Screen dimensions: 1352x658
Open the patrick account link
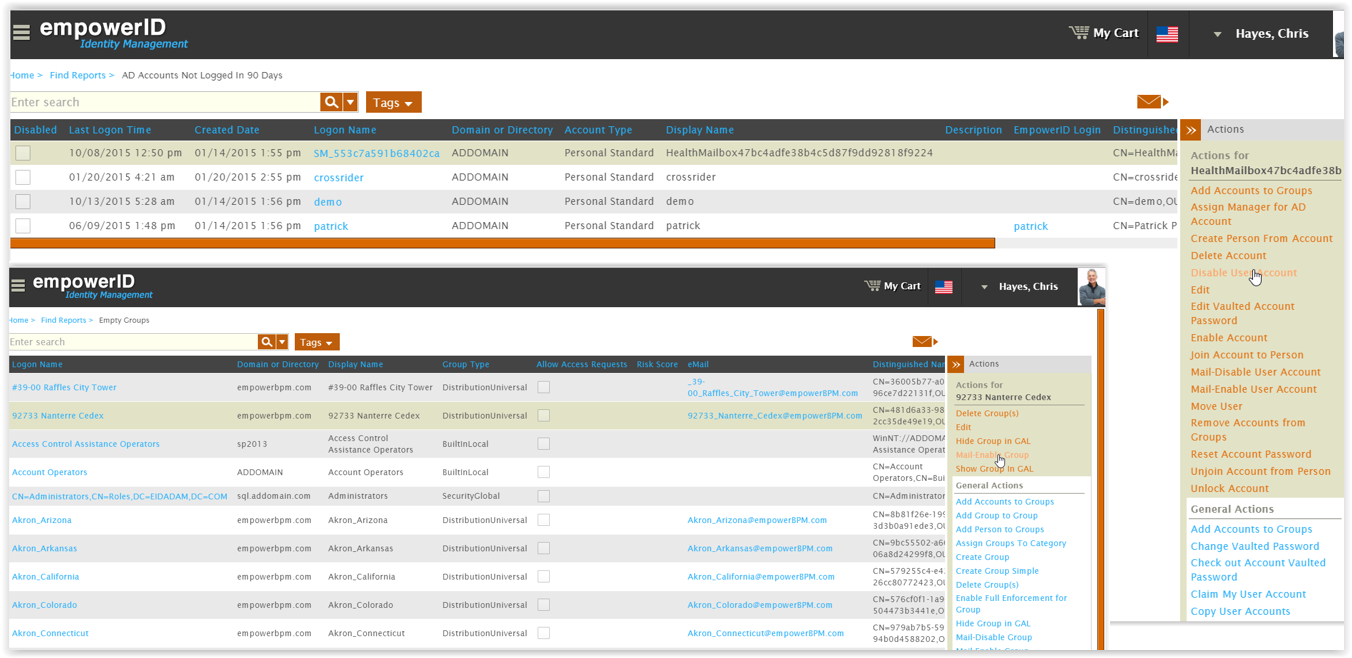[x=331, y=225]
